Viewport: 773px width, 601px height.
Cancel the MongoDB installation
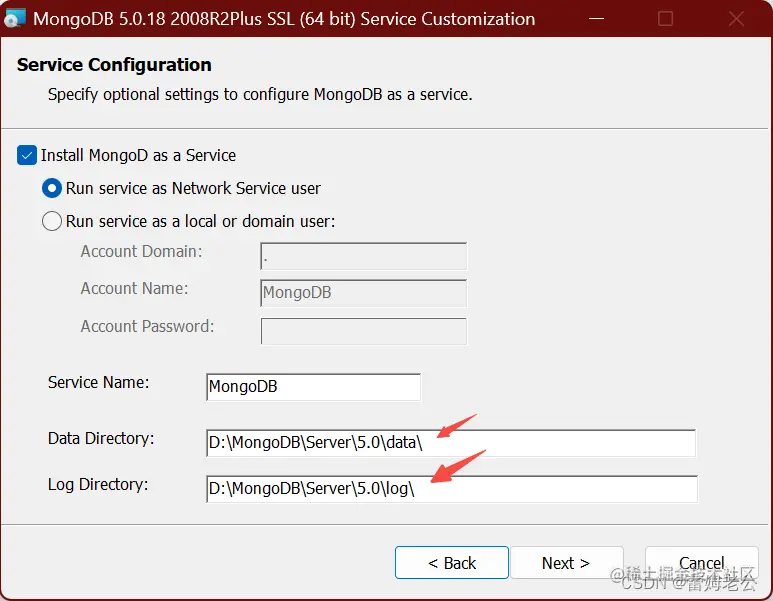point(702,563)
